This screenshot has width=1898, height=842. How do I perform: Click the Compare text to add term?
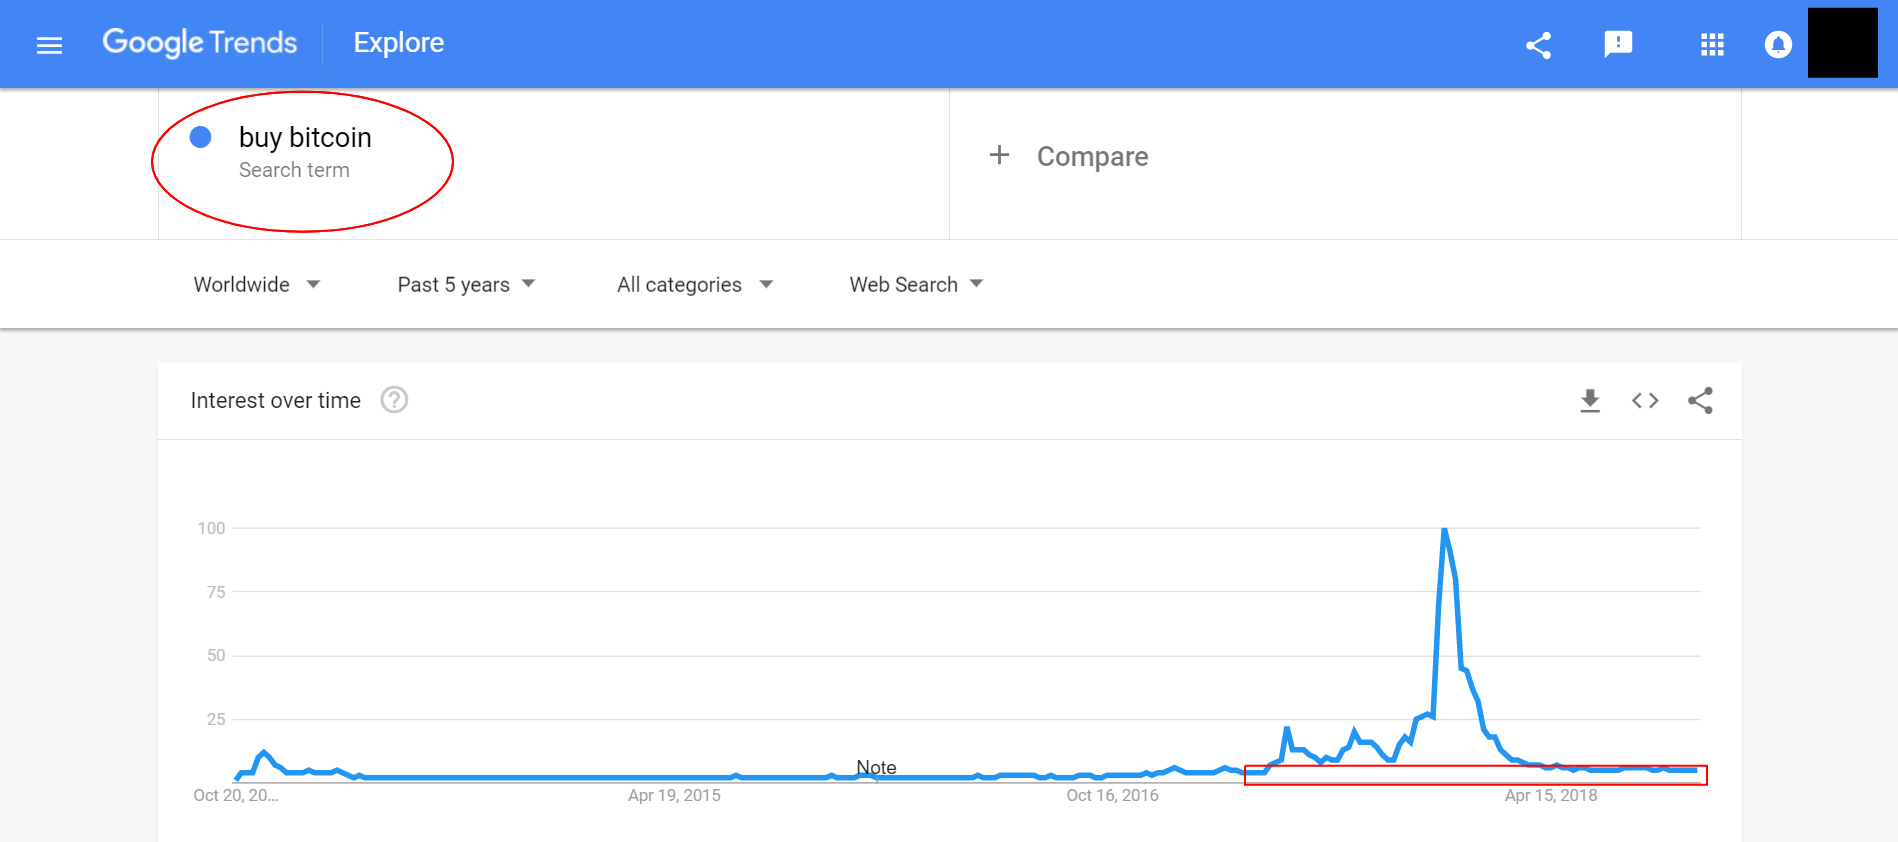1092,157
